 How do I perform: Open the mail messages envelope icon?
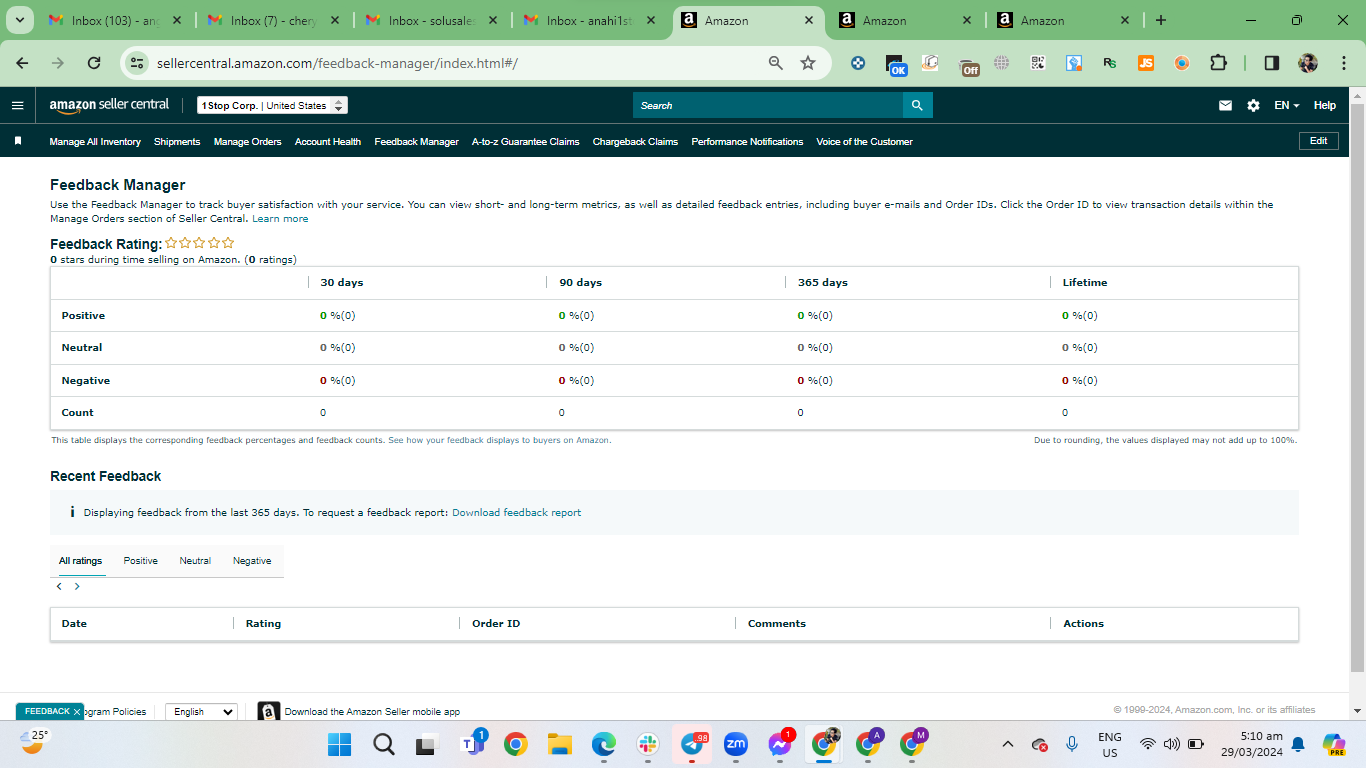[1225, 105]
